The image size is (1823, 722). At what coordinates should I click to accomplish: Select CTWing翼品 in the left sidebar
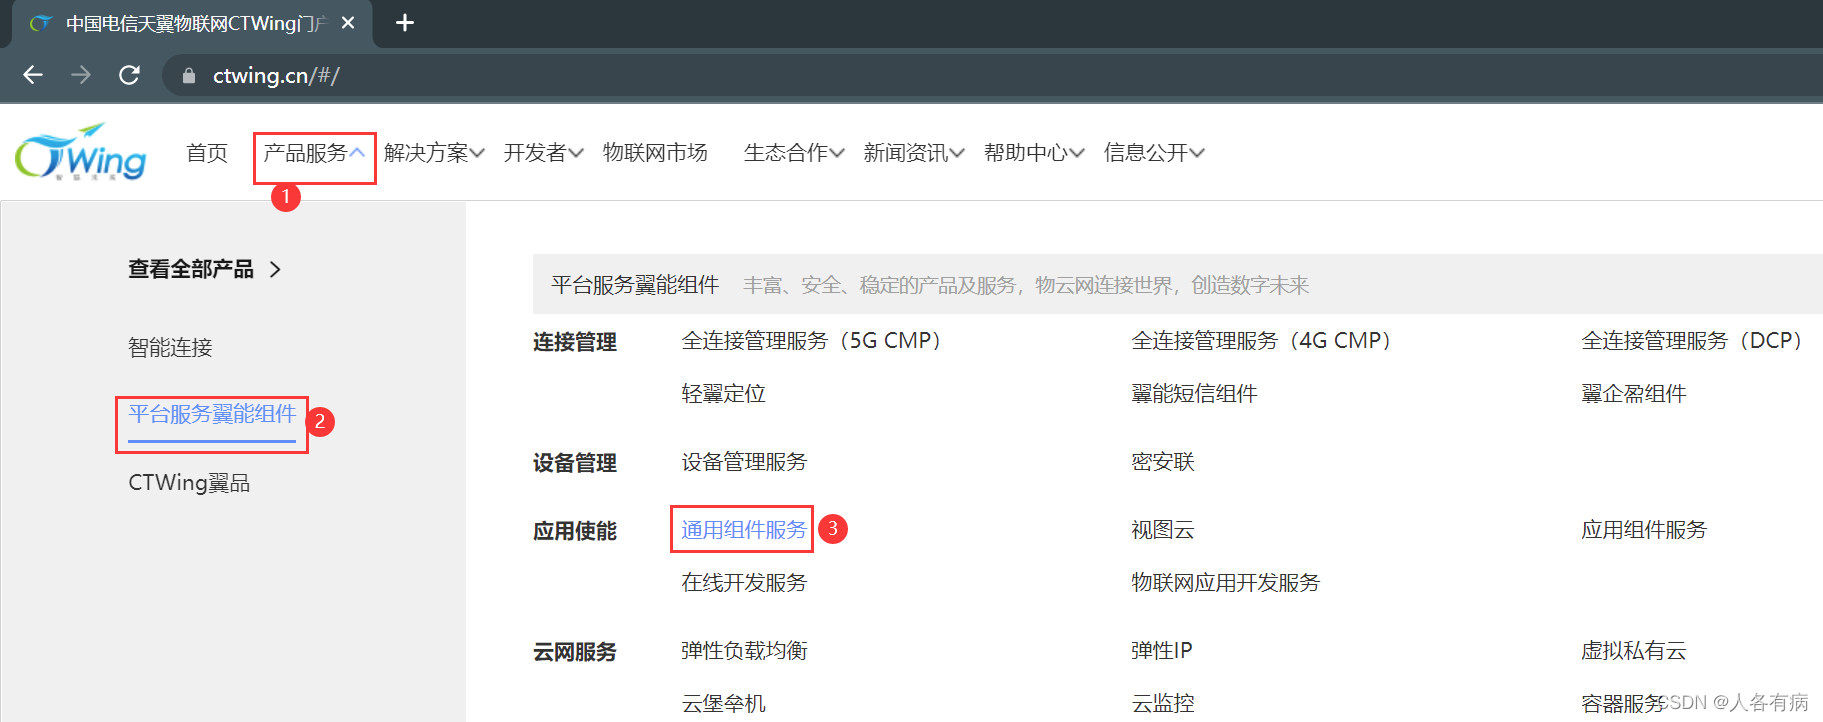pos(189,483)
